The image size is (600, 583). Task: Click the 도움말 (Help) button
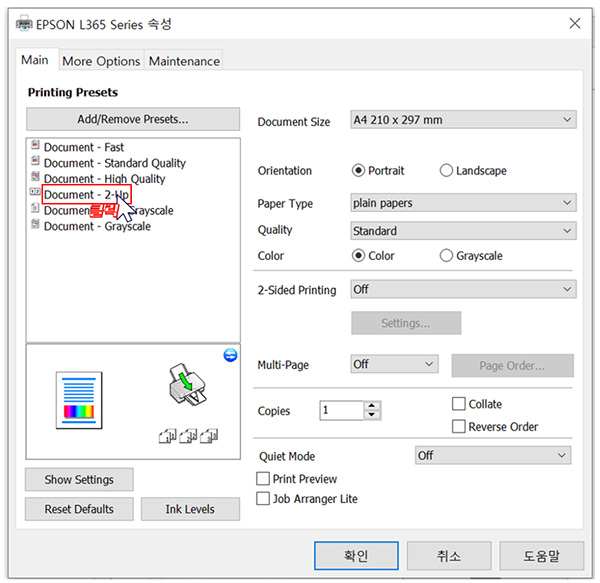coord(541,555)
